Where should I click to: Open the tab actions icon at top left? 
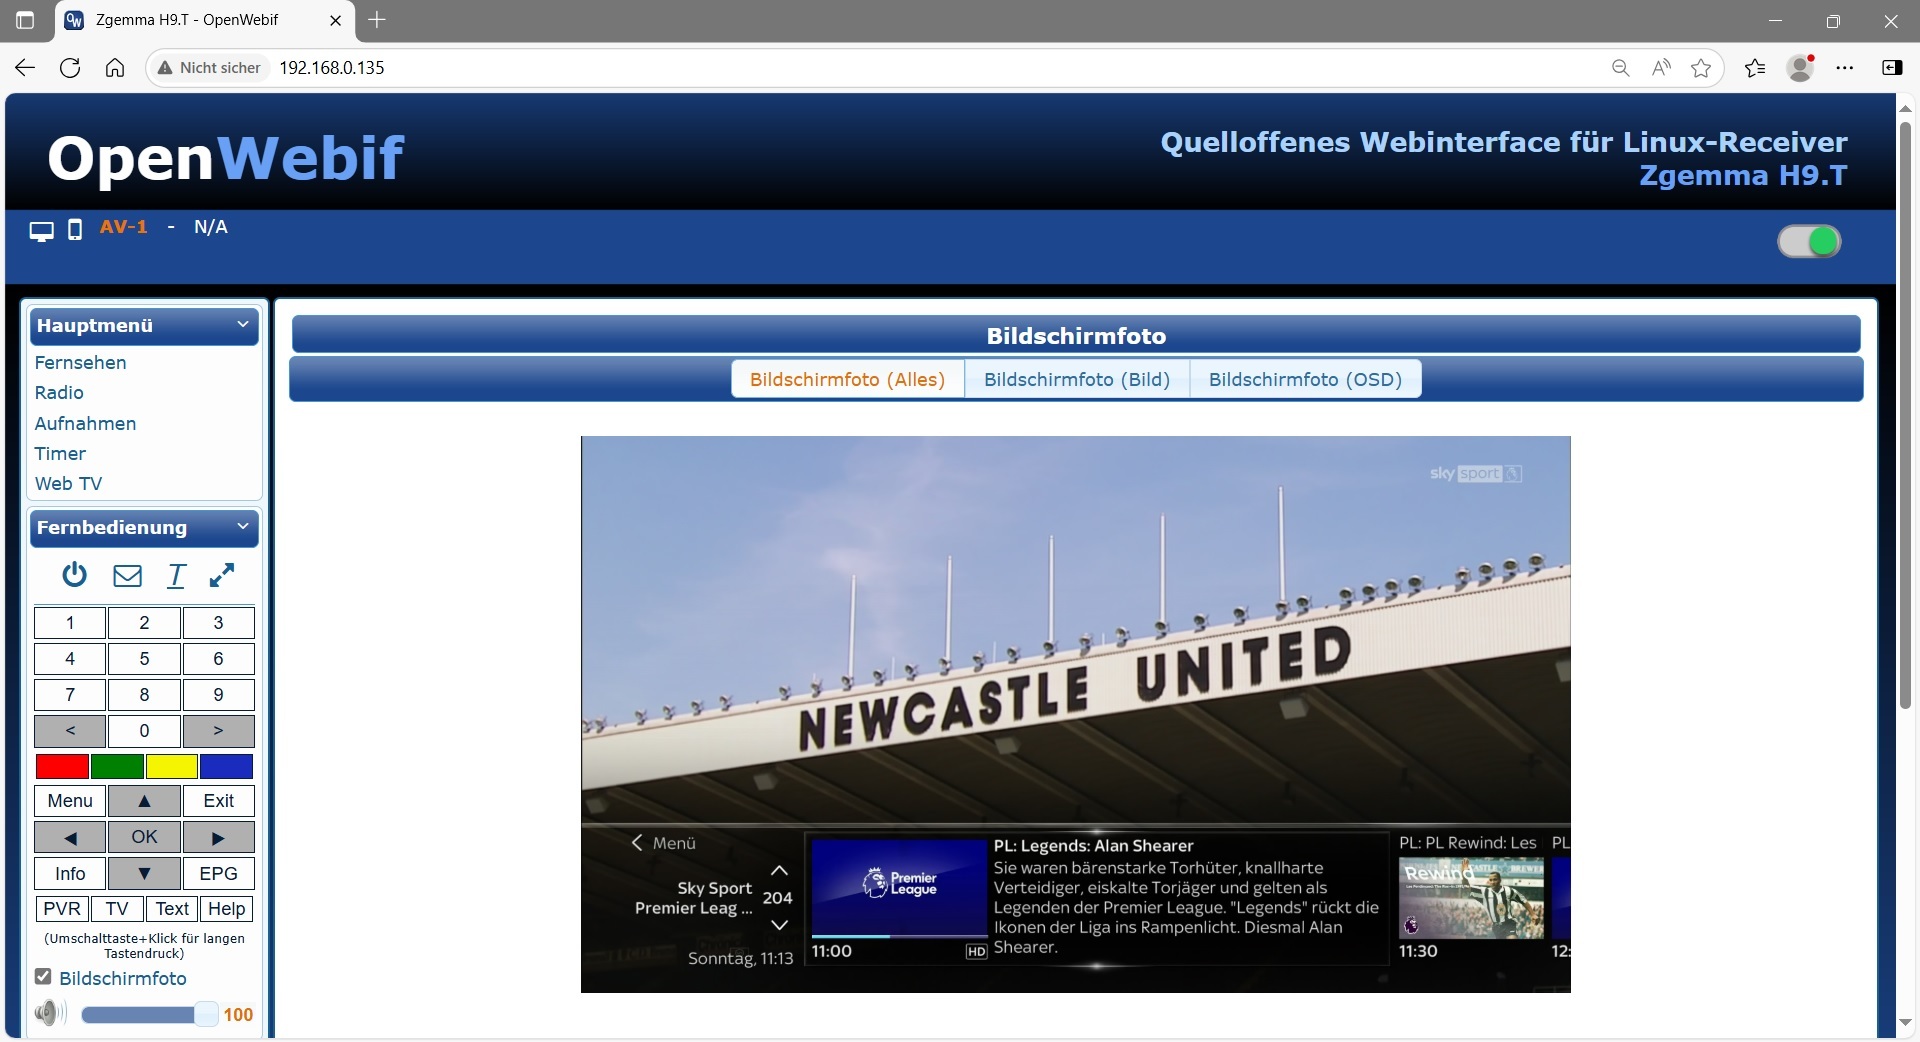tap(25, 20)
